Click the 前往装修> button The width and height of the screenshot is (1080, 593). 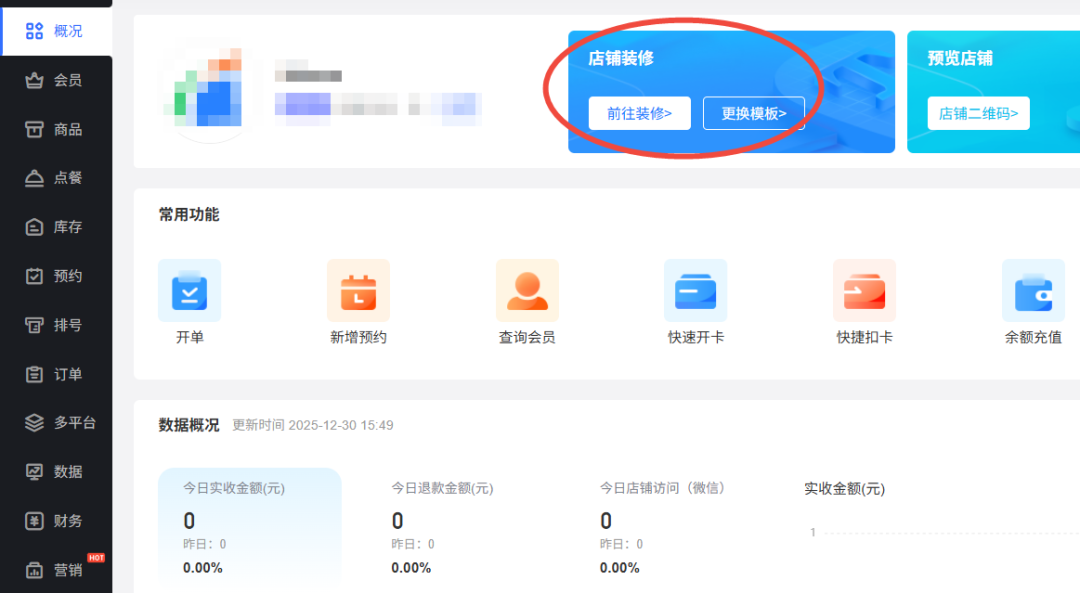[639, 113]
